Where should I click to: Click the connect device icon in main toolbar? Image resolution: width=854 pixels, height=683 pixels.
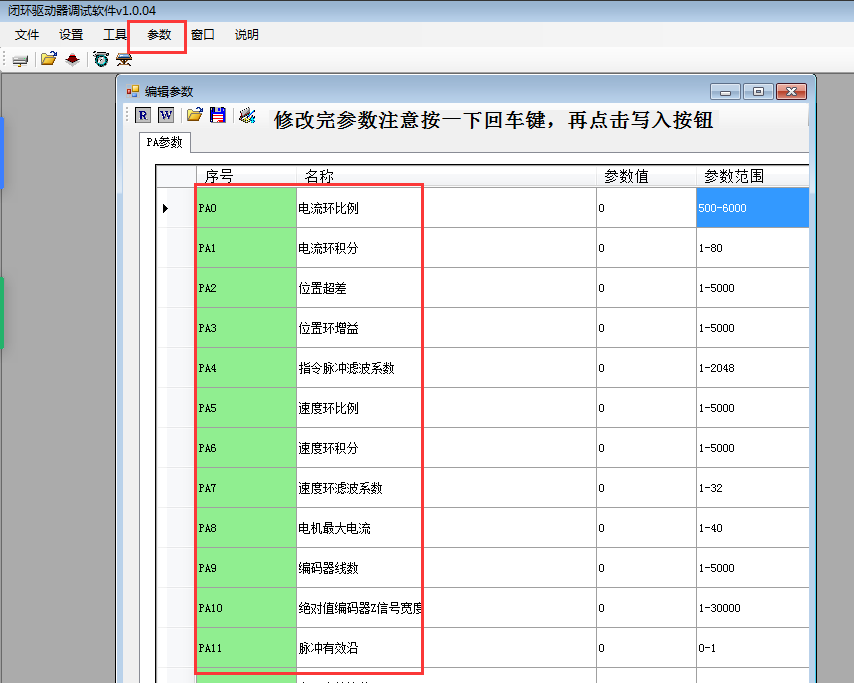coord(20,60)
